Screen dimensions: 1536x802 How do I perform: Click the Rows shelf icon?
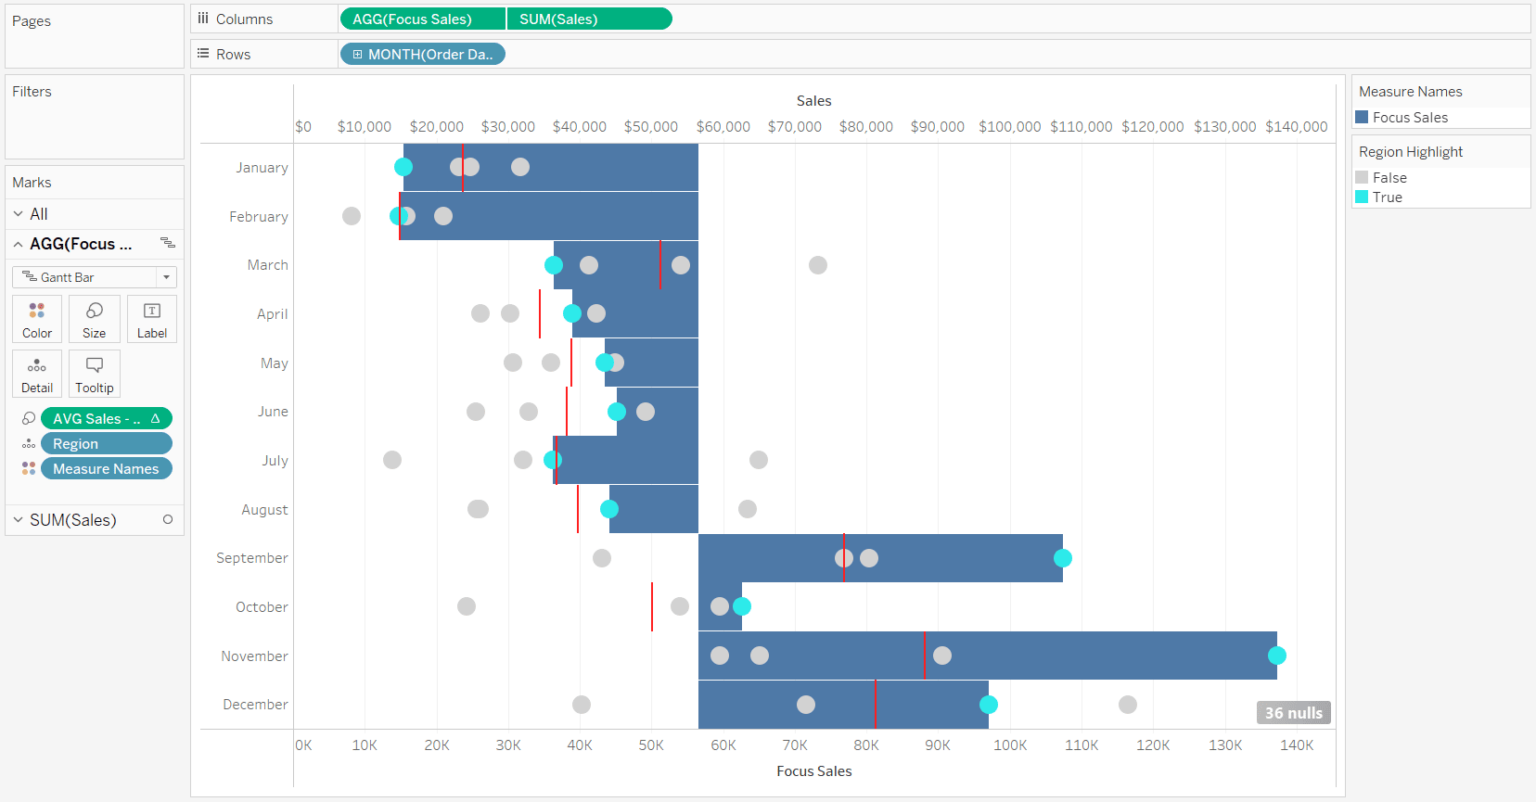coord(203,54)
